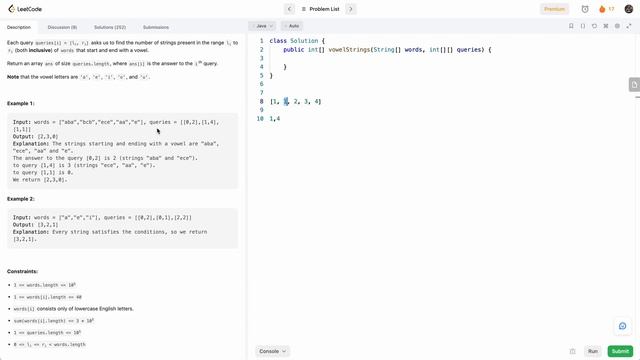Click line number 6 in the gutter

click(261, 84)
